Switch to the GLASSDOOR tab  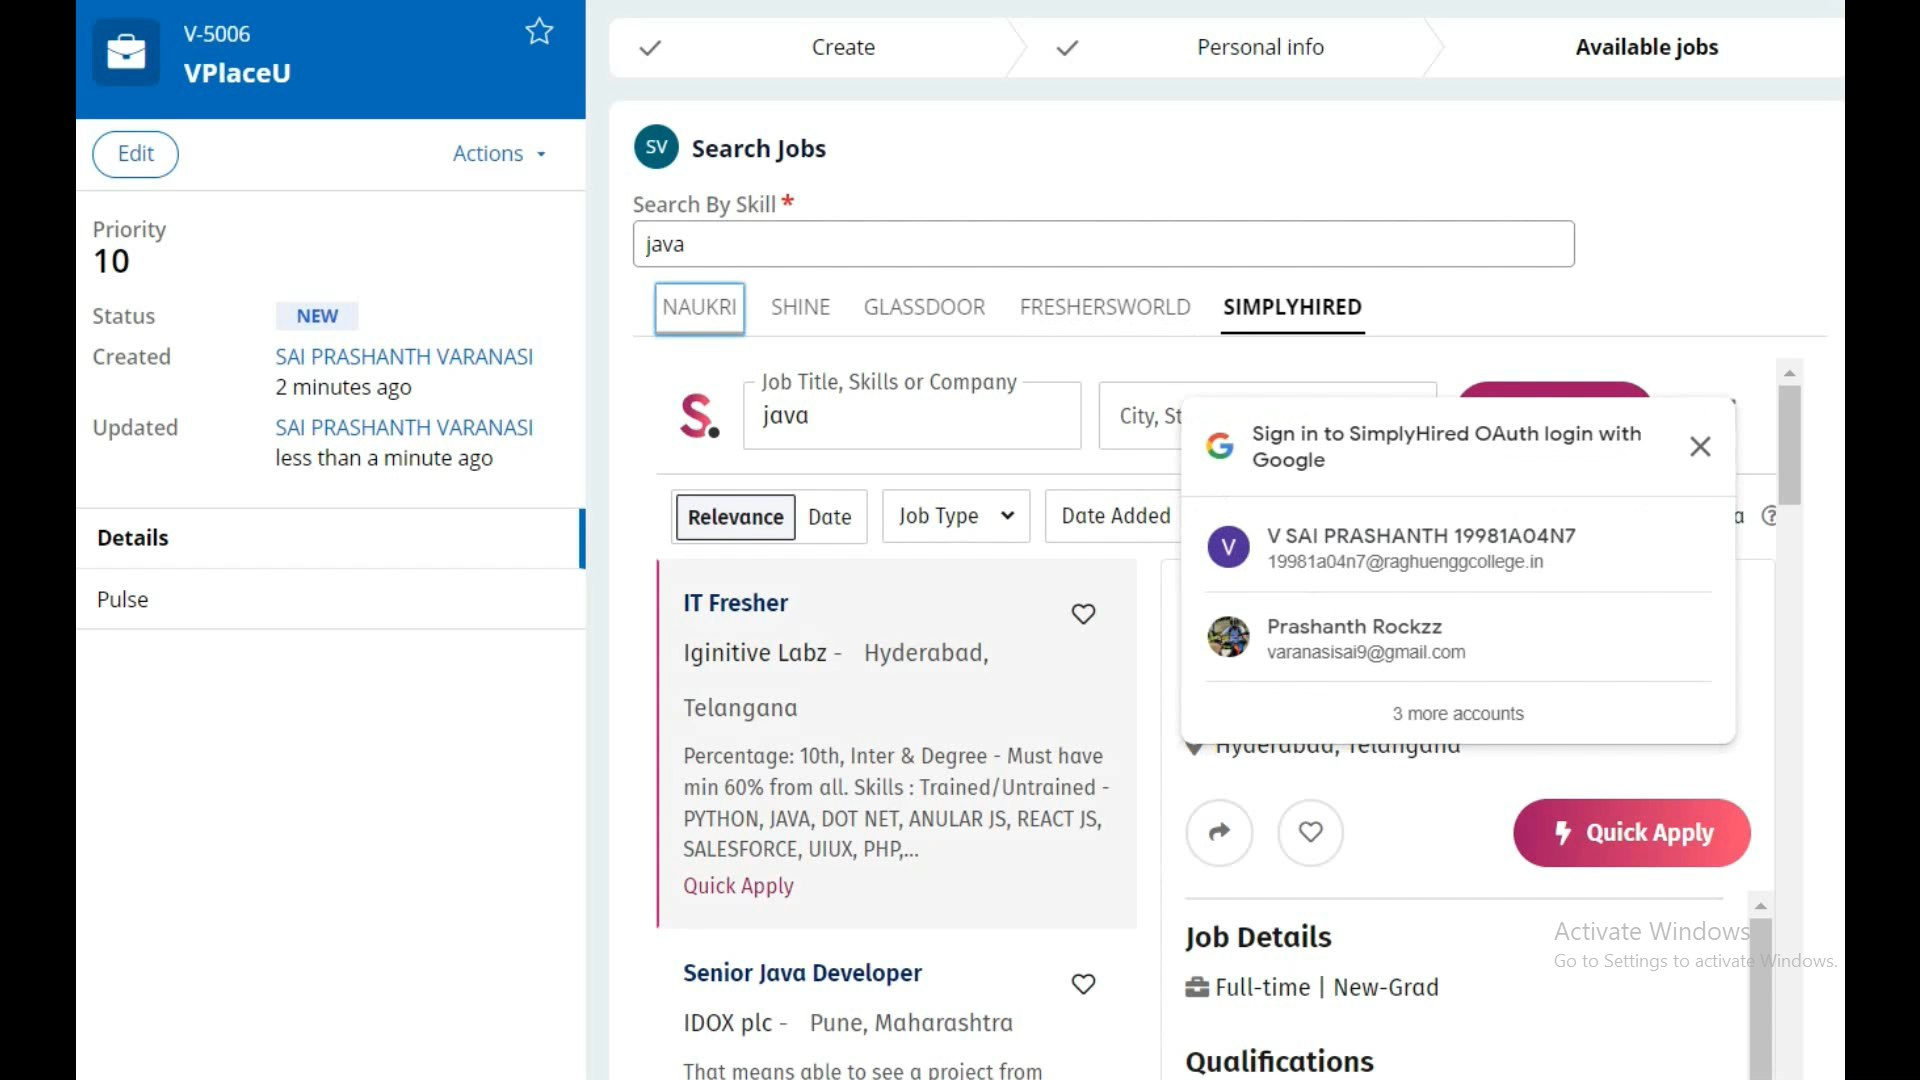point(924,307)
